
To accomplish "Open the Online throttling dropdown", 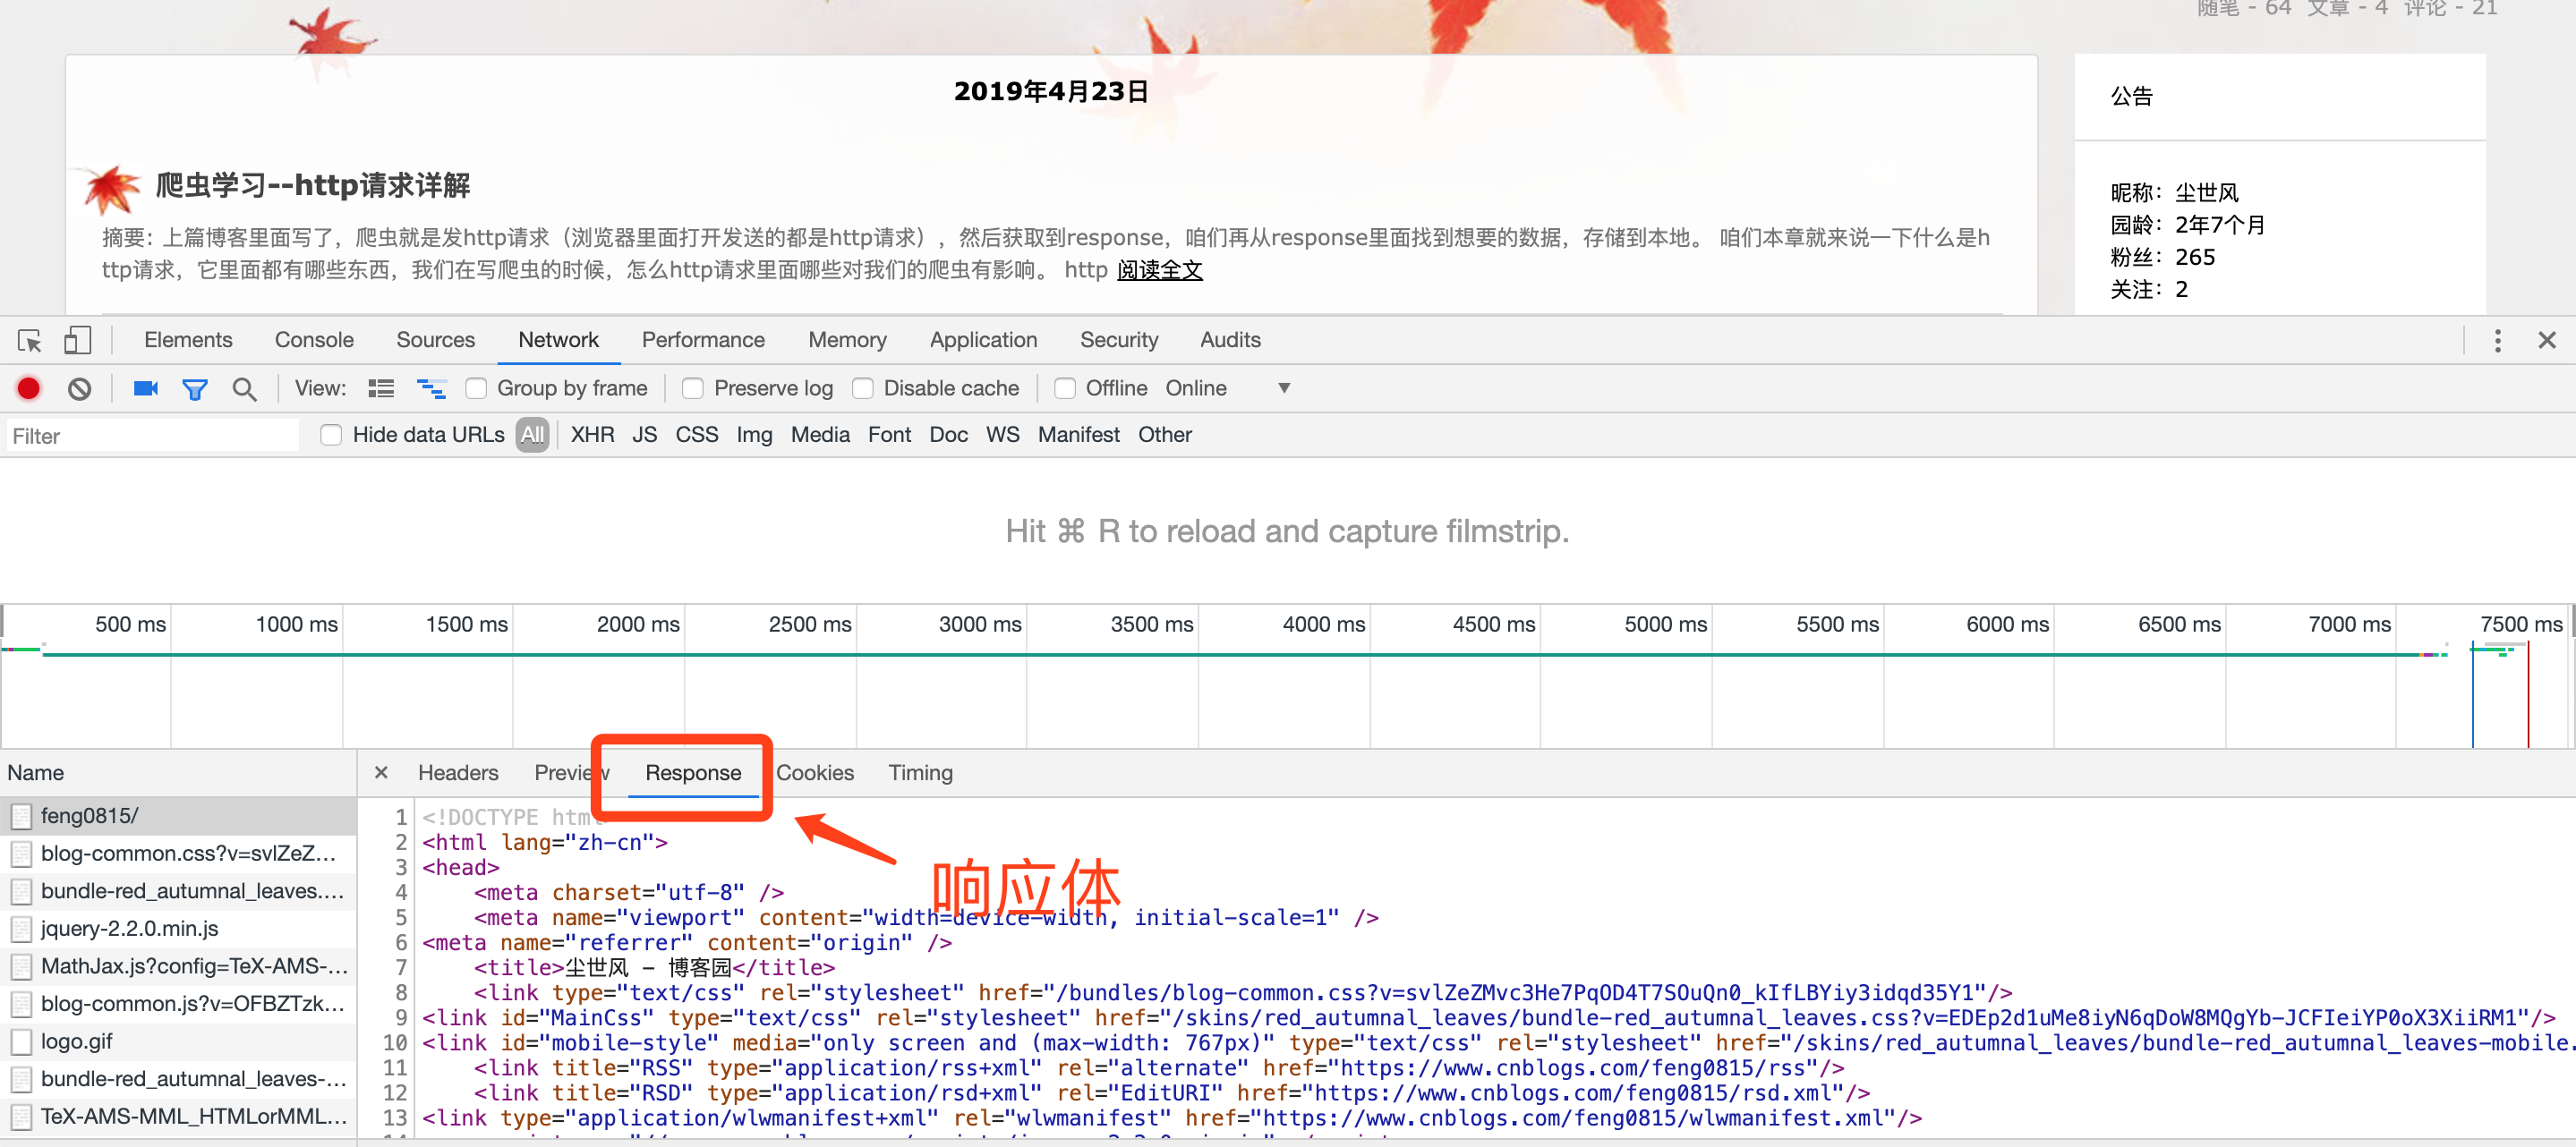I will click(x=1227, y=388).
